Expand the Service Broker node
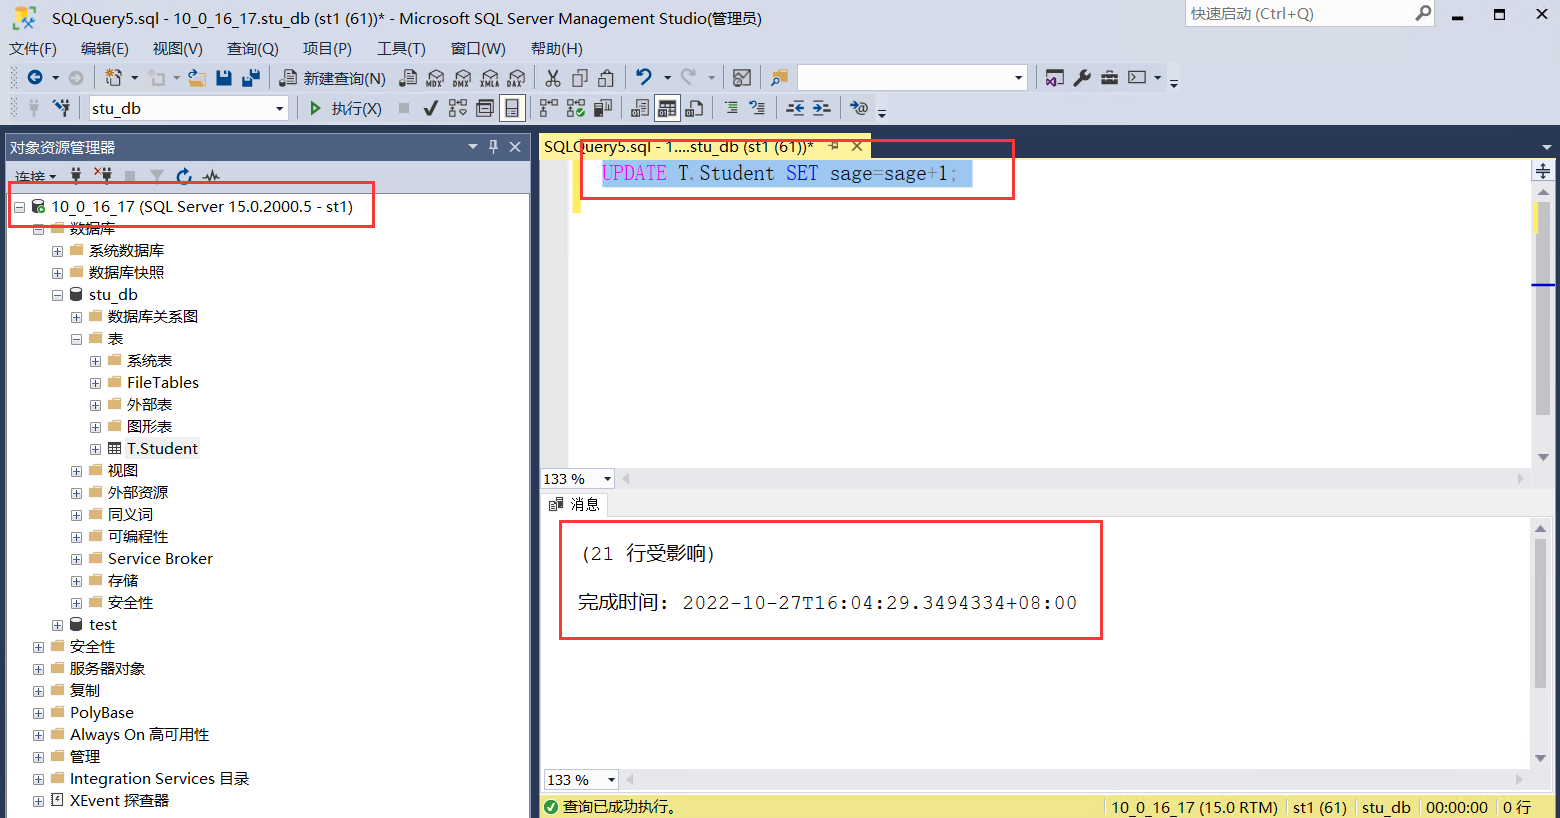The width and height of the screenshot is (1560, 818). [x=76, y=559]
